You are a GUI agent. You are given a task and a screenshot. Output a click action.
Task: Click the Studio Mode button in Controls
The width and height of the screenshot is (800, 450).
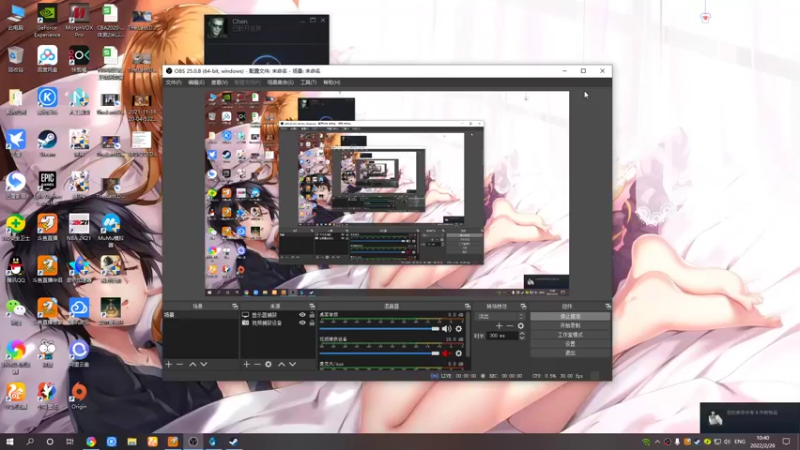(570, 335)
